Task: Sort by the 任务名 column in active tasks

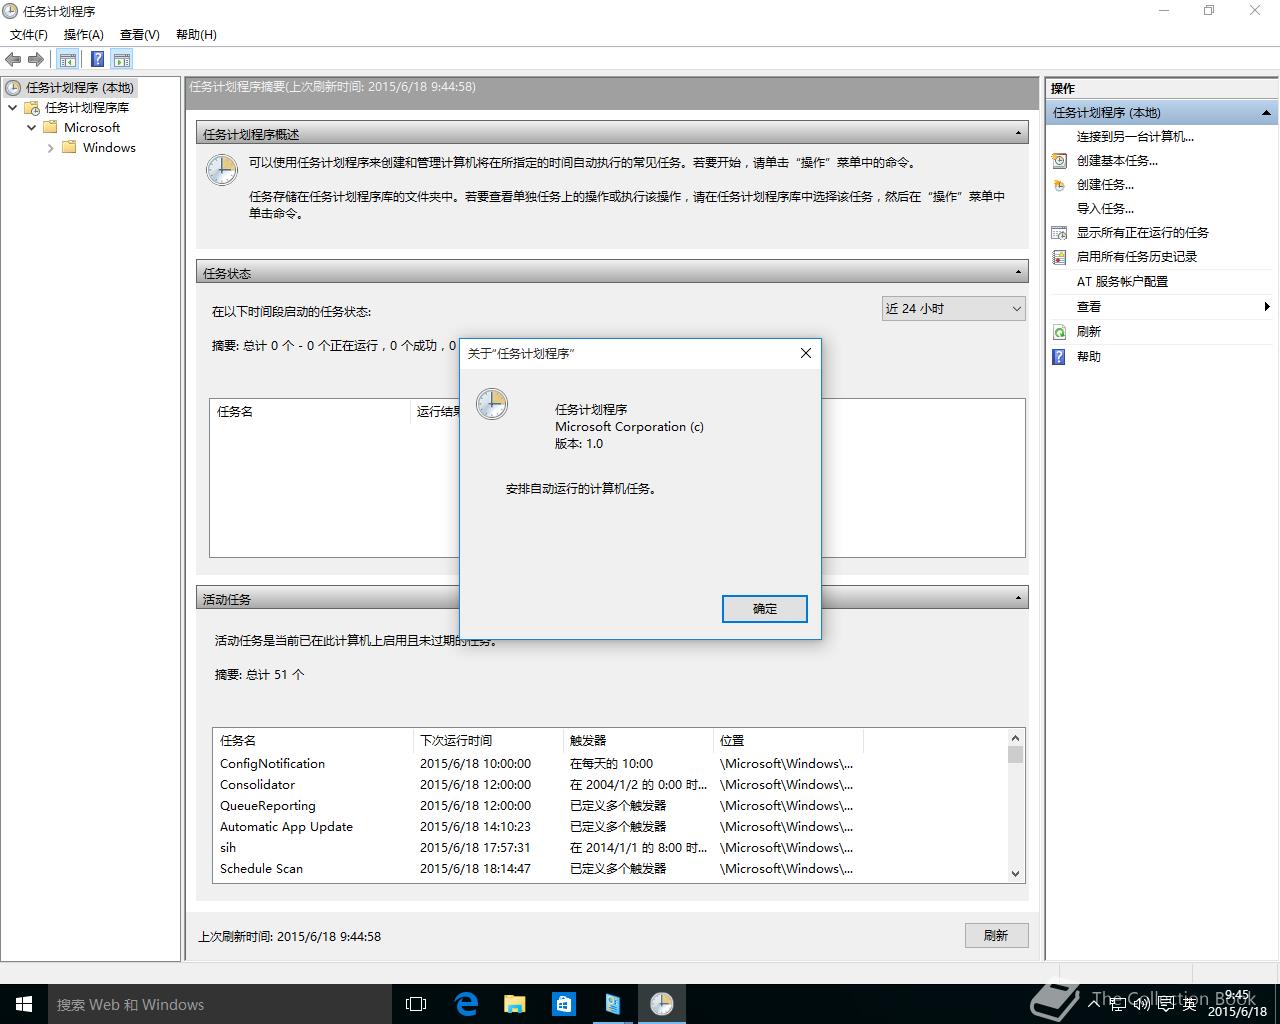Action: coord(313,740)
